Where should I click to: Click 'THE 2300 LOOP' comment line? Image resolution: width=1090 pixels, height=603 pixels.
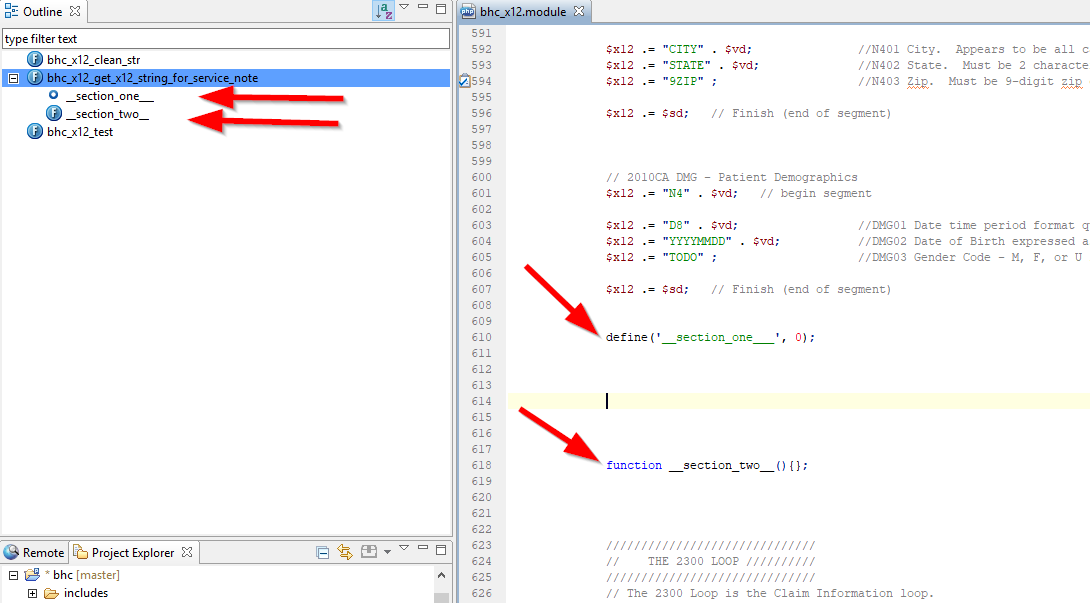coord(710,561)
